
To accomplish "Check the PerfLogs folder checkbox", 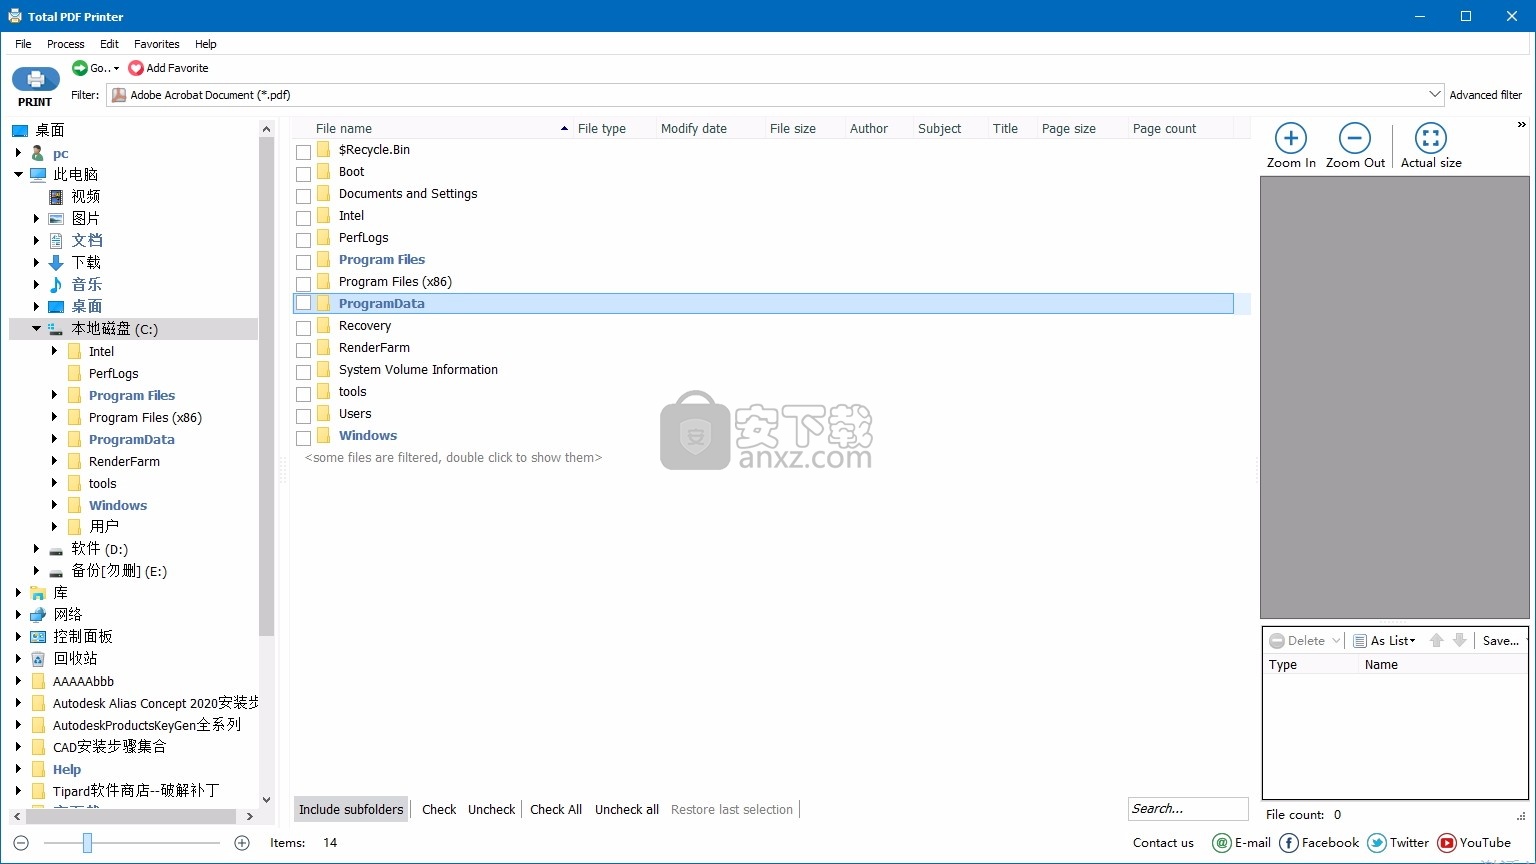I will click(303, 240).
